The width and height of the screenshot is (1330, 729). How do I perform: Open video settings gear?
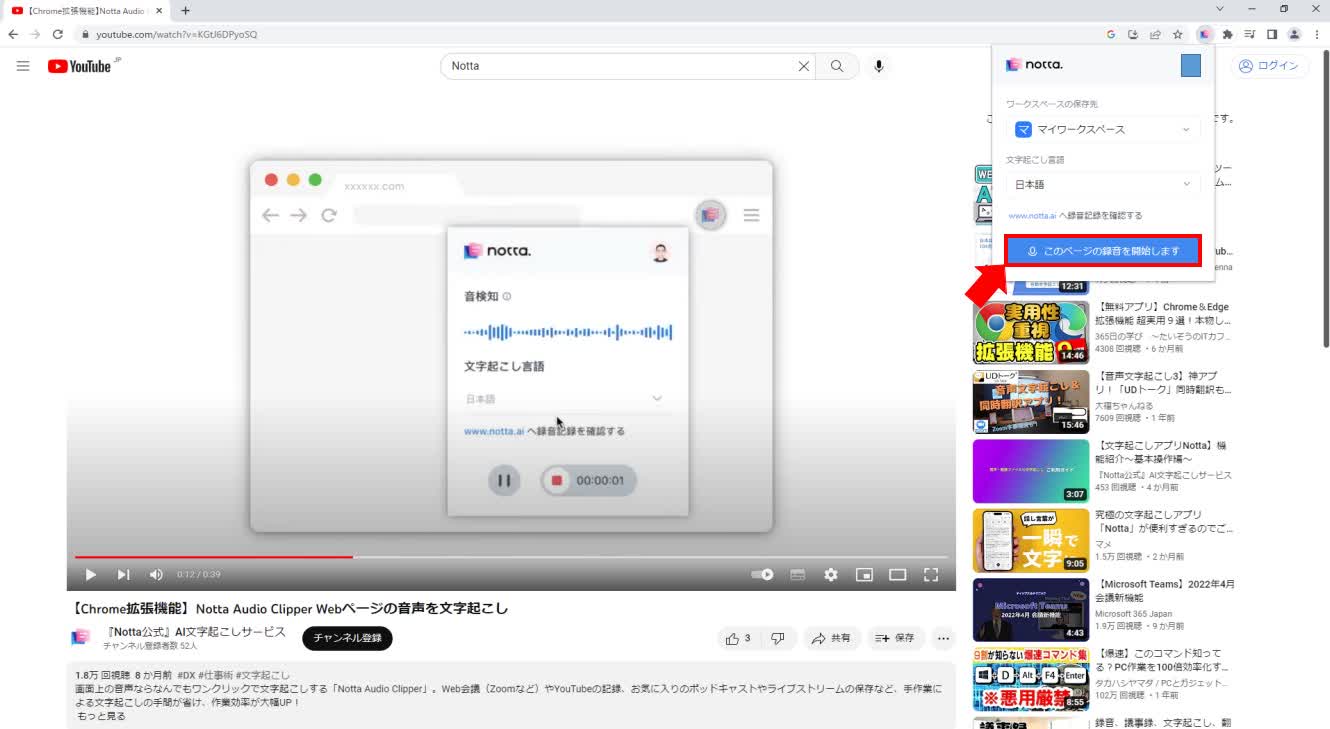coord(830,575)
